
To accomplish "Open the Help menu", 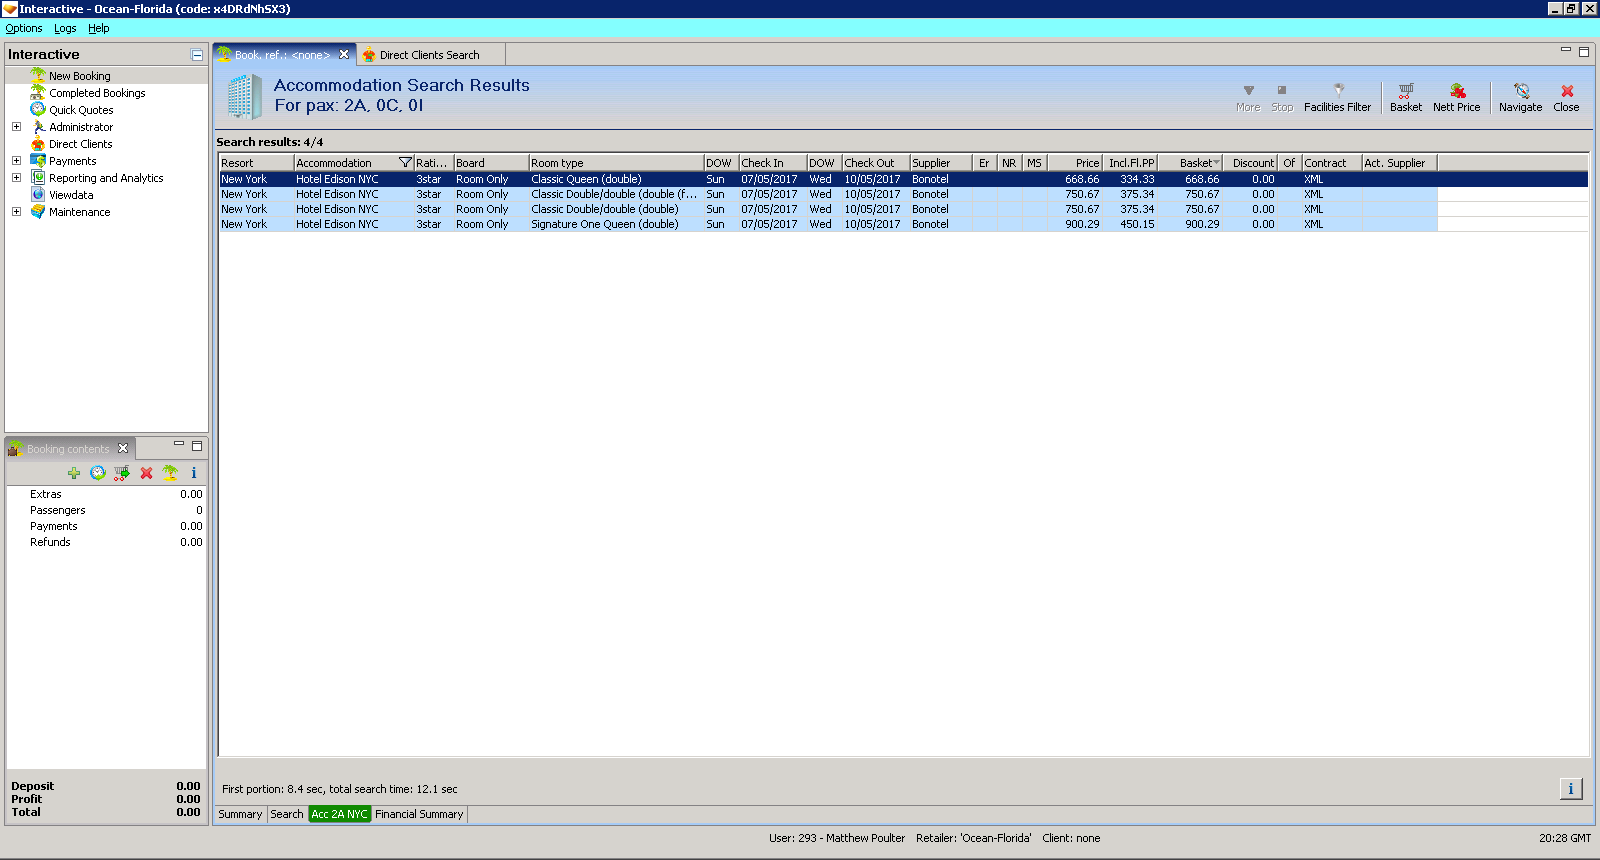I will (x=98, y=28).
